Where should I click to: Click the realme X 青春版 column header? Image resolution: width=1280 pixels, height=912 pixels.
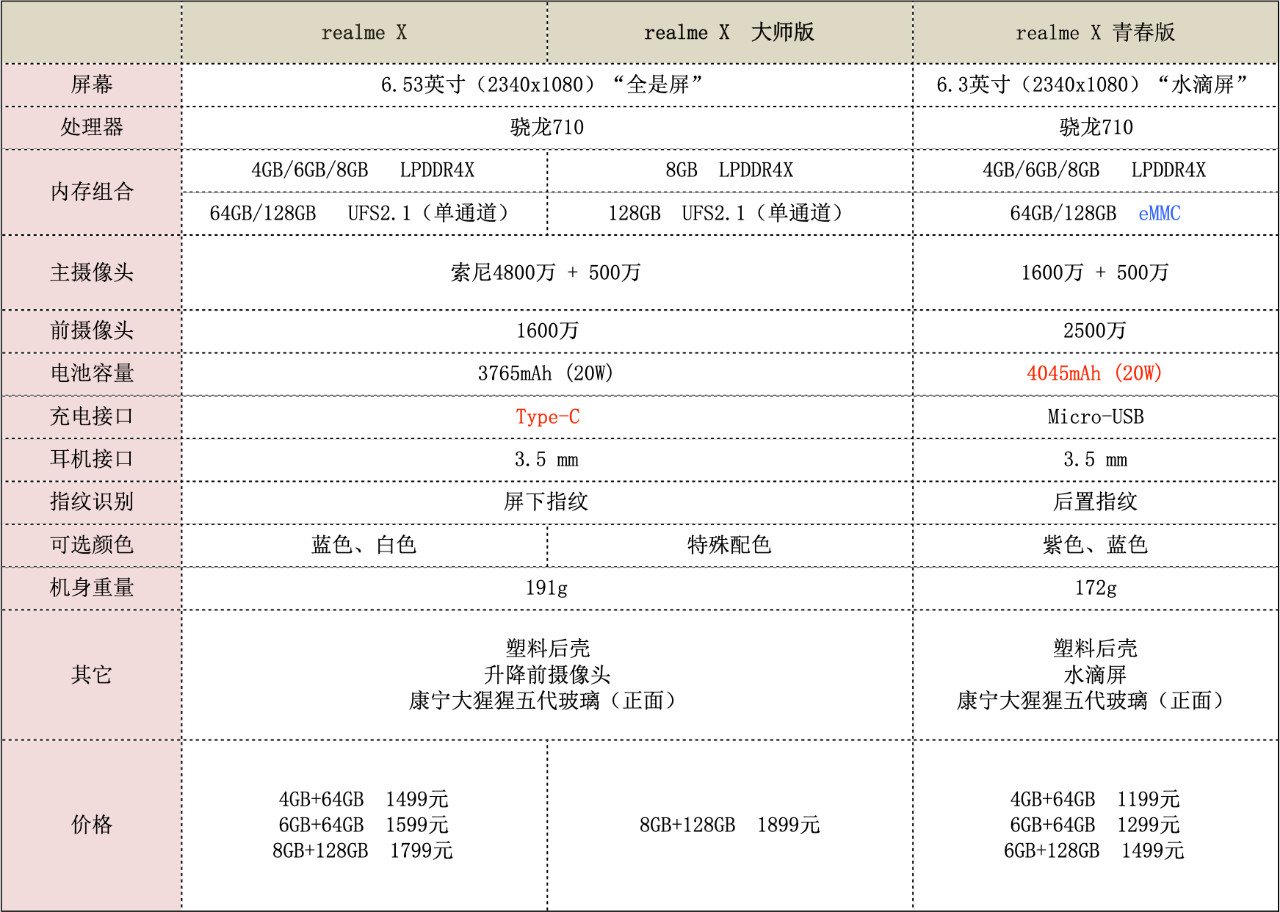coord(1094,32)
